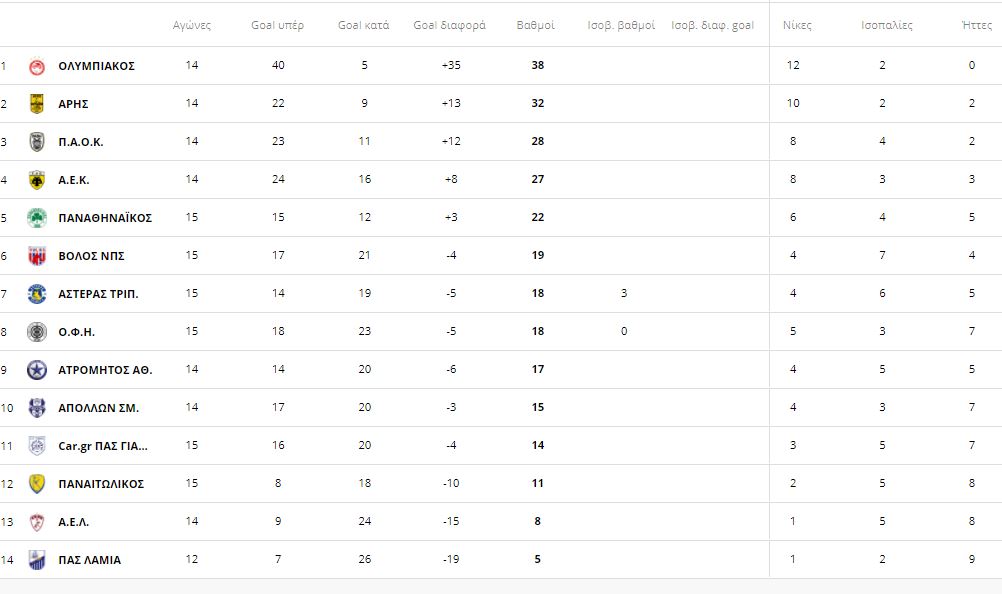This screenshot has height=594, width=1002.
Task: Open the Car.gr ΠΑΣ ΓΙΑ... team link
Action: [103, 446]
